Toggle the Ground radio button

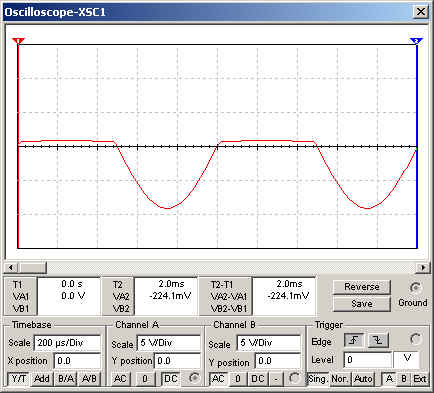(x=415, y=288)
